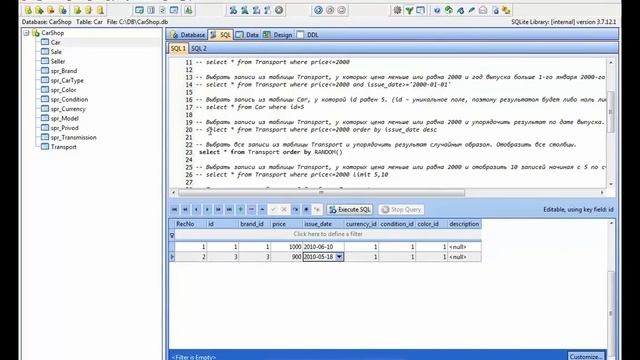Click the gray circled X toolbar icon

click(x=279, y=10)
